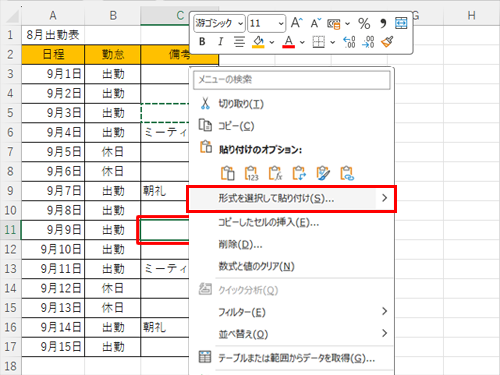This screenshot has width=500, height=375.
Task: Apply comma style format
Action: (383, 24)
